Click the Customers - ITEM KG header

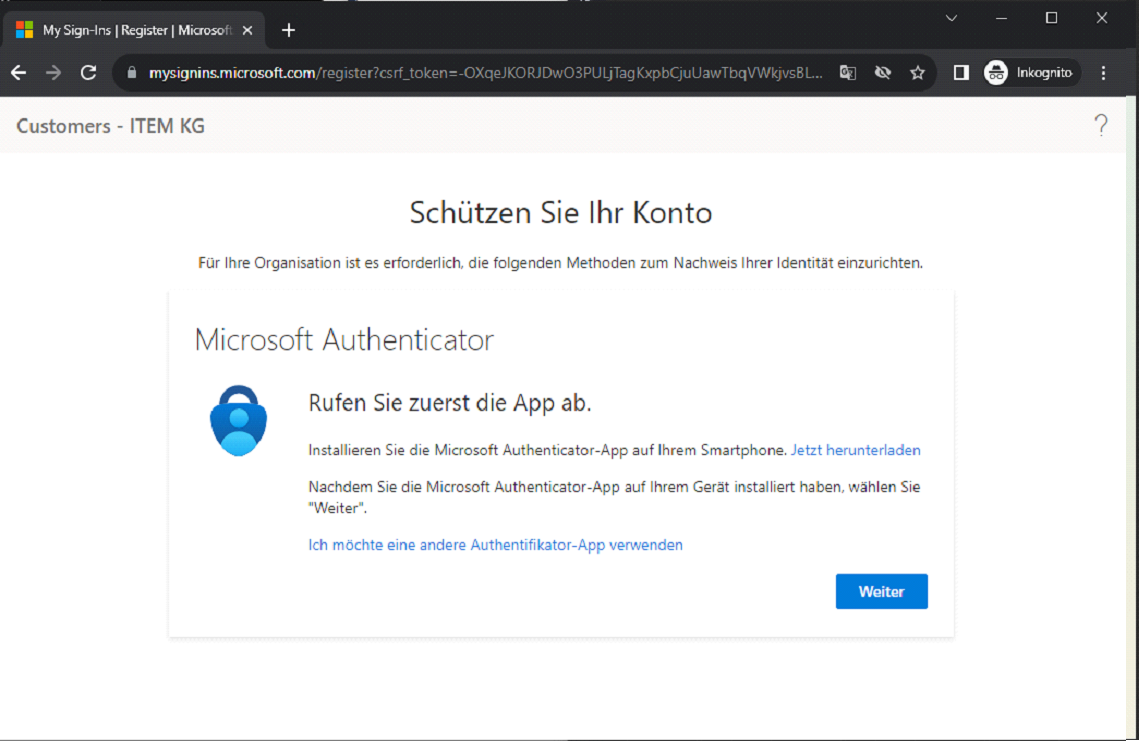(x=110, y=126)
